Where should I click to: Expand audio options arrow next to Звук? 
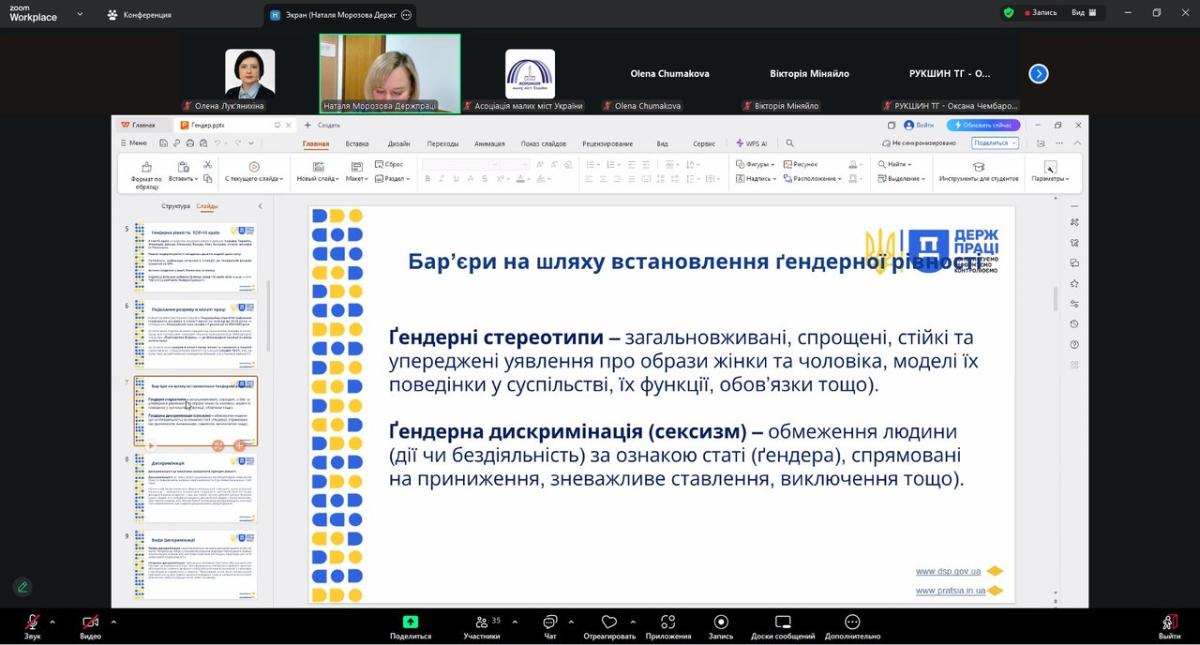pyautogui.click(x=52, y=621)
